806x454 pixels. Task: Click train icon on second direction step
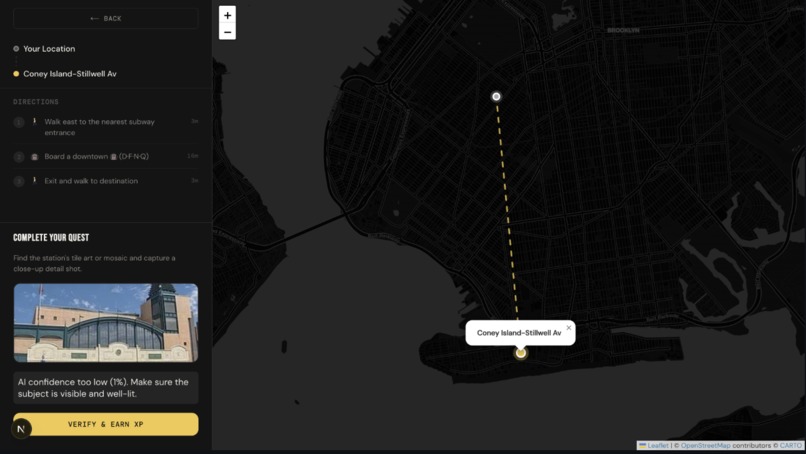(x=34, y=156)
